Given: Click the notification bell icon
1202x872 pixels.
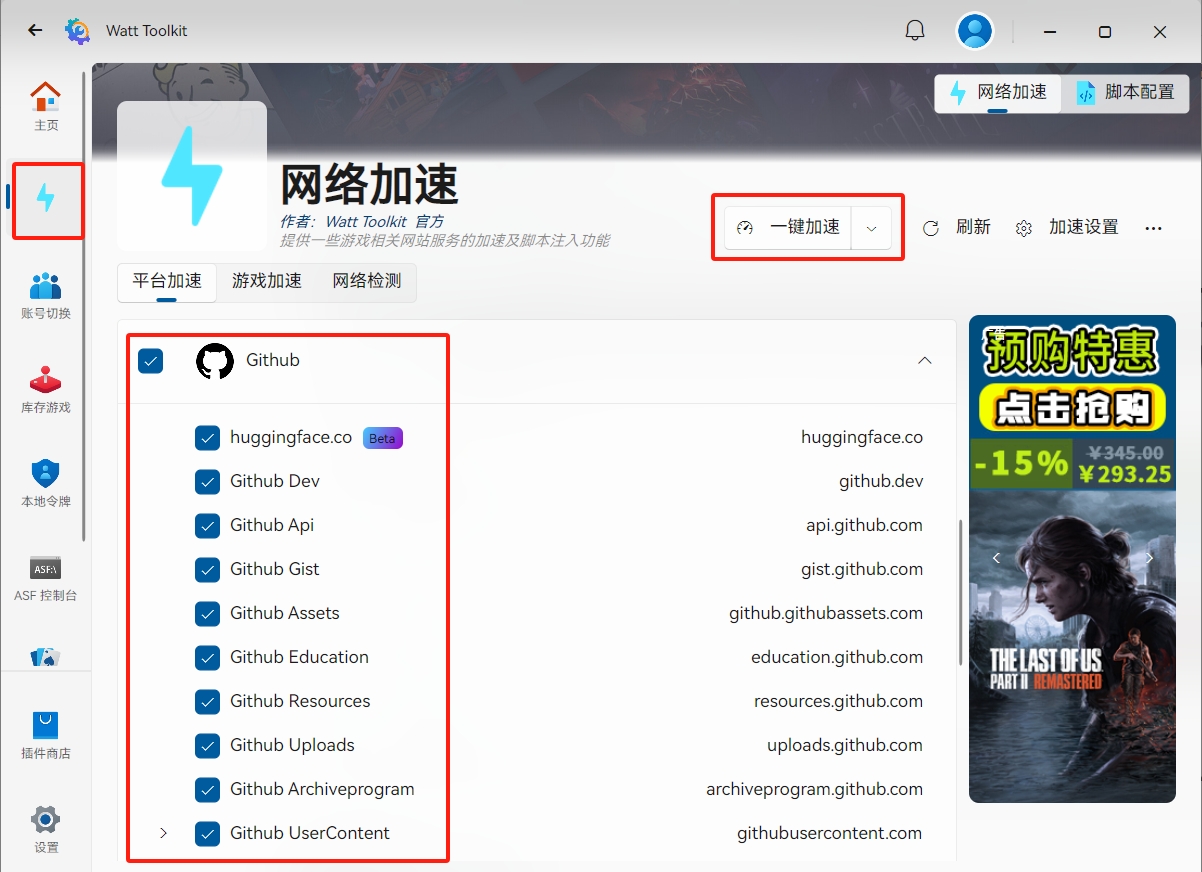Looking at the screenshot, I should [x=915, y=31].
